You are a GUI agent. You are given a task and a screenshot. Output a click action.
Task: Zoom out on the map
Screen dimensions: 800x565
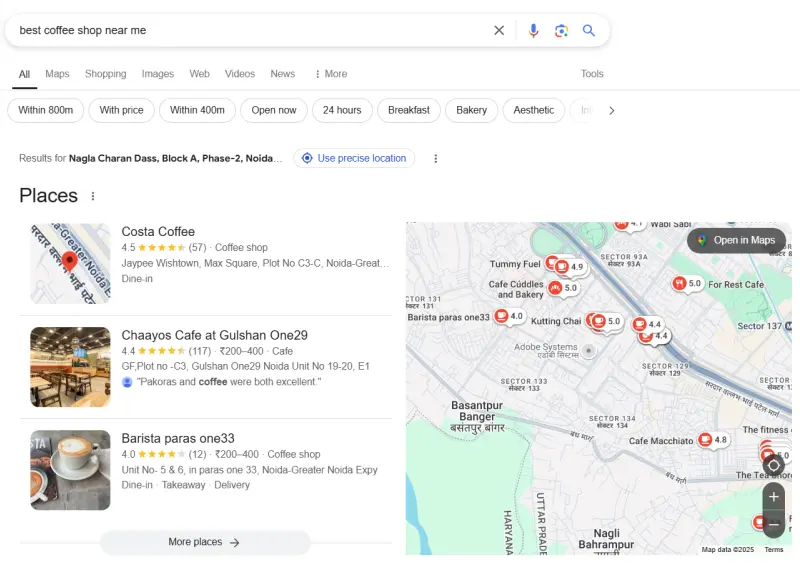(x=773, y=524)
